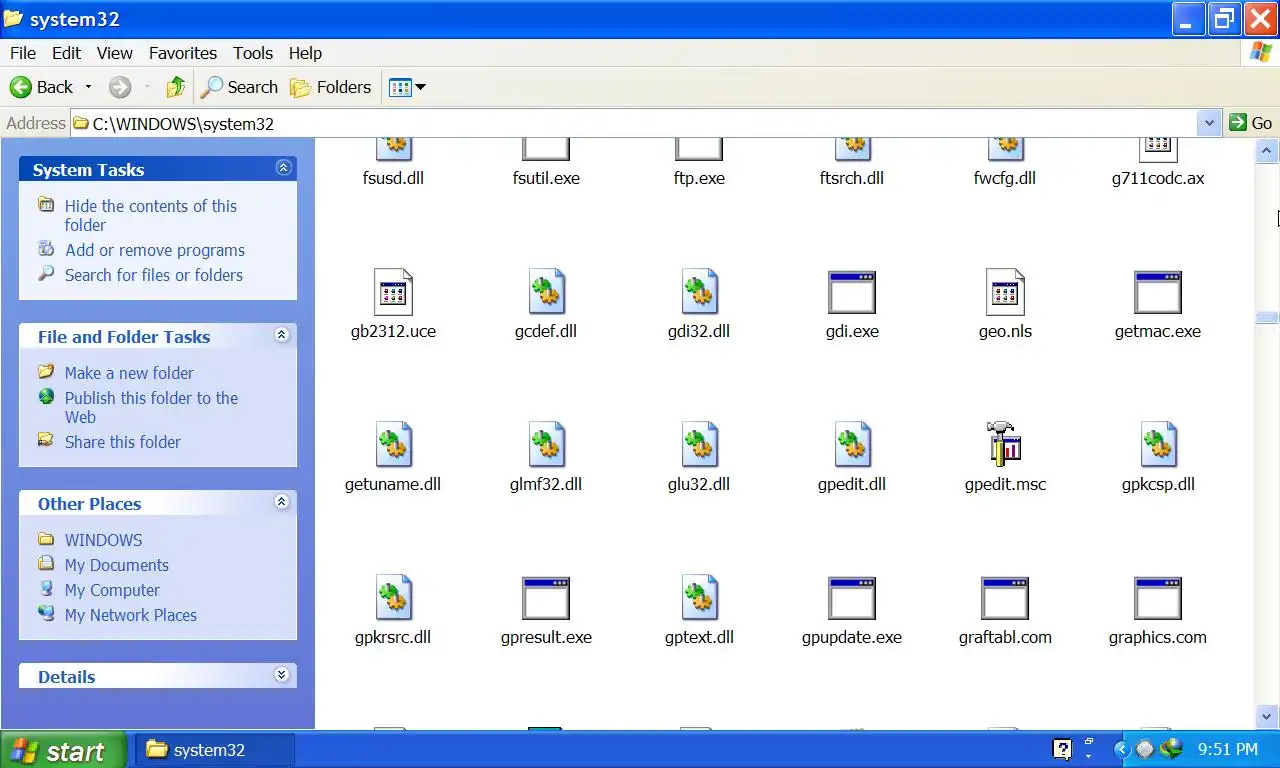Click the fwcfg.dll file label

click(1005, 178)
